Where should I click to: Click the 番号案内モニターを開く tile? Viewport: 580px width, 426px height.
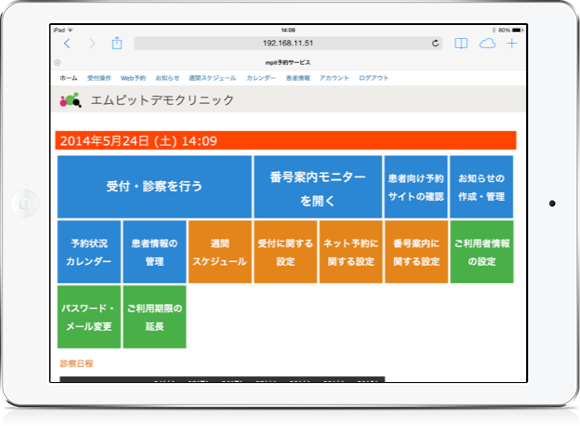click(318, 187)
